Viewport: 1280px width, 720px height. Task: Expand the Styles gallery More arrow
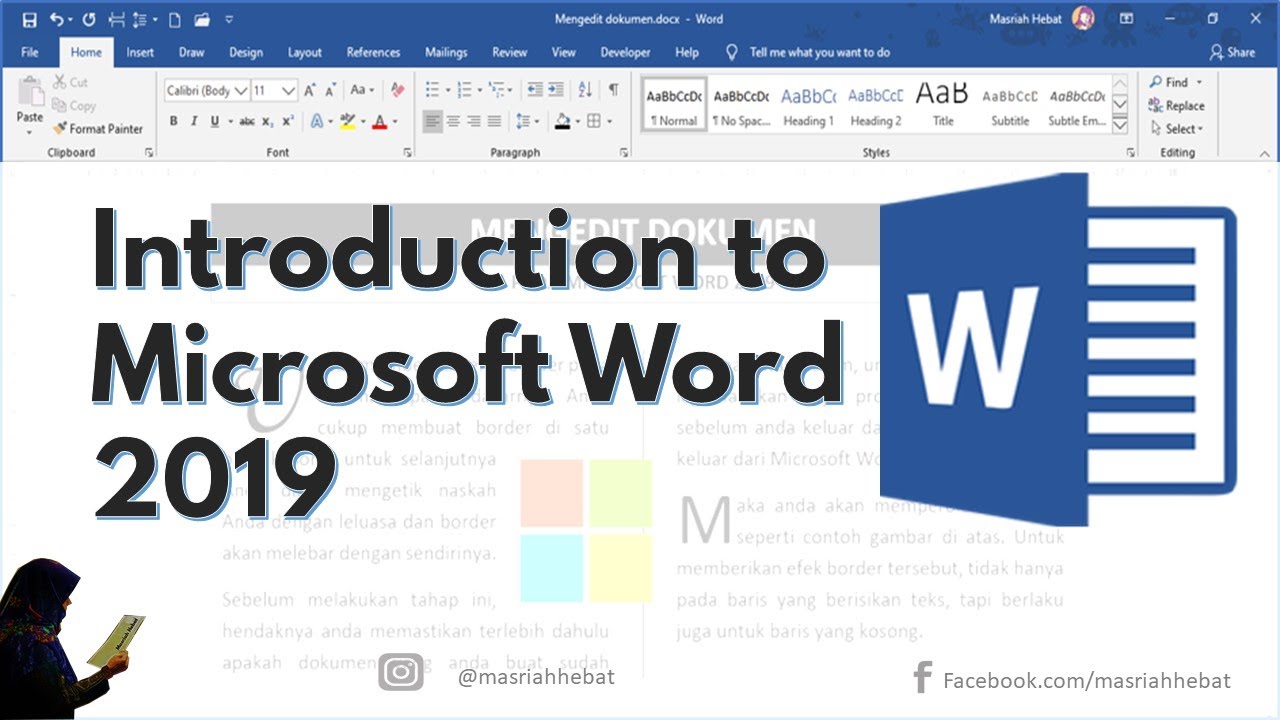coord(1121,126)
